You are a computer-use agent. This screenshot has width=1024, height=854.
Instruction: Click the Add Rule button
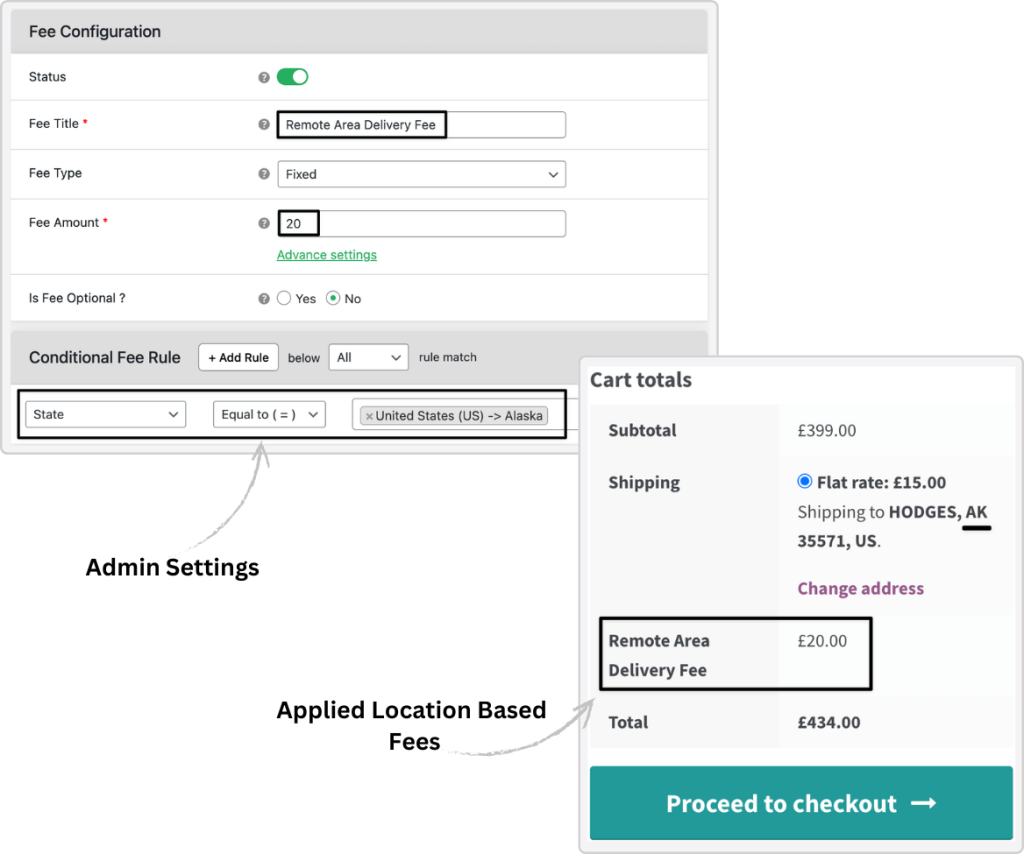point(238,357)
